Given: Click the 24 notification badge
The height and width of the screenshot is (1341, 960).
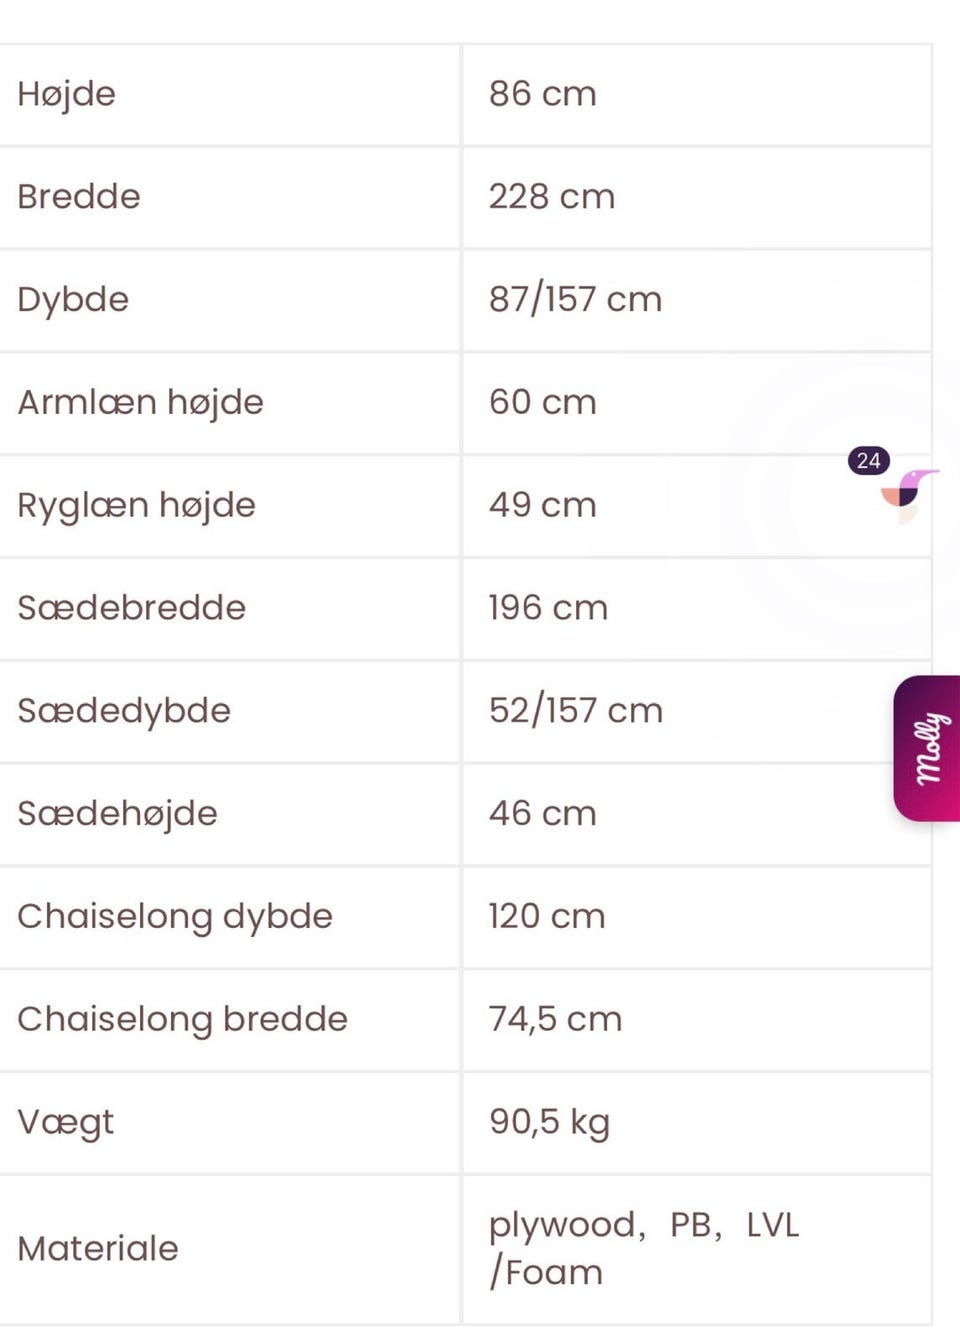Looking at the screenshot, I should (x=868, y=460).
